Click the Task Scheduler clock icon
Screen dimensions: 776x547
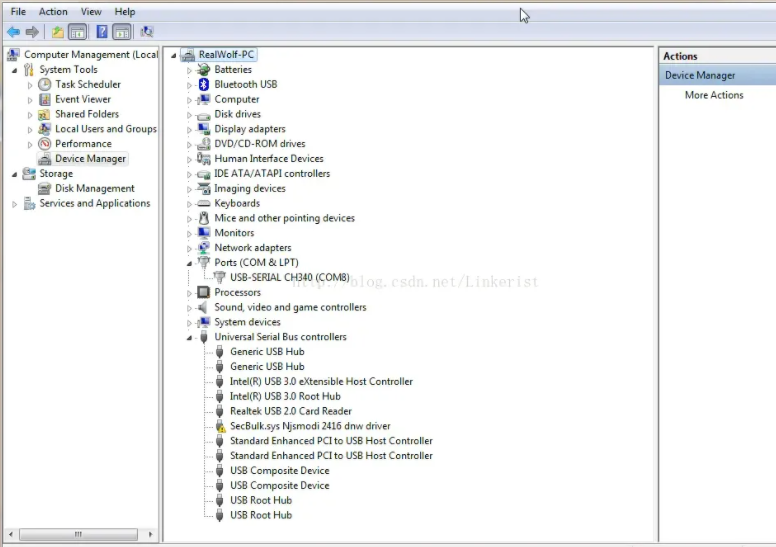45,84
